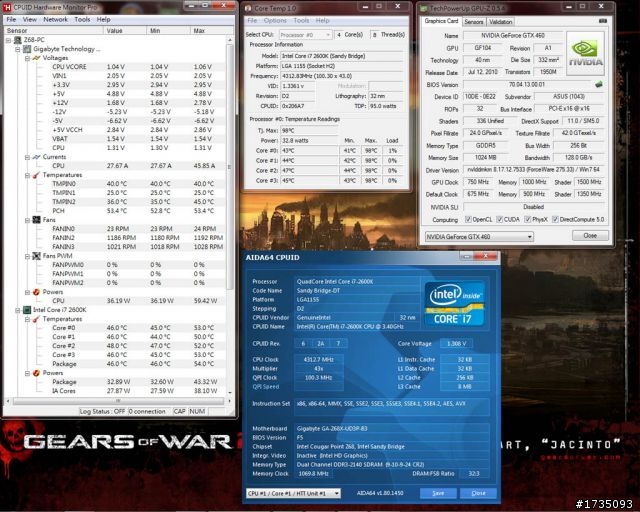This screenshot has width=640, height=512.
Task: Collapse the Fans tree node
Action: 27,220
